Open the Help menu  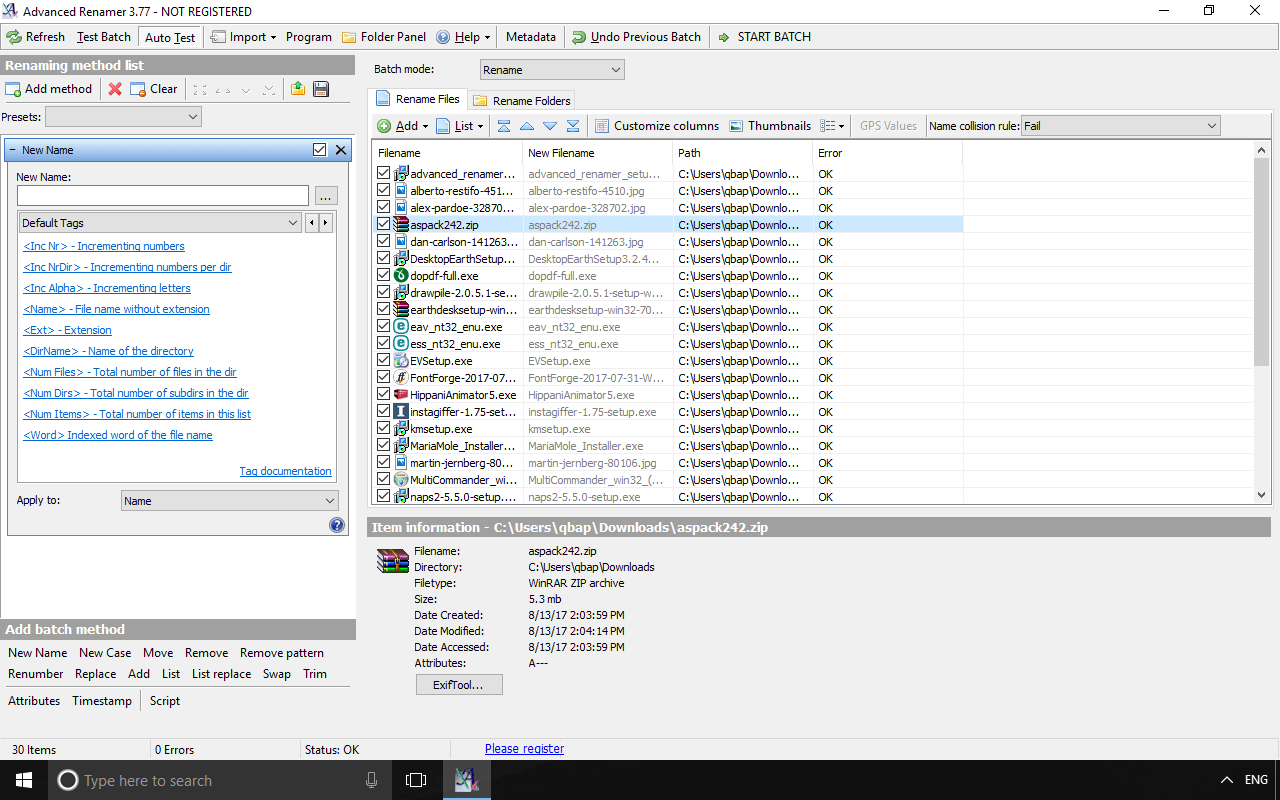pos(464,37)
